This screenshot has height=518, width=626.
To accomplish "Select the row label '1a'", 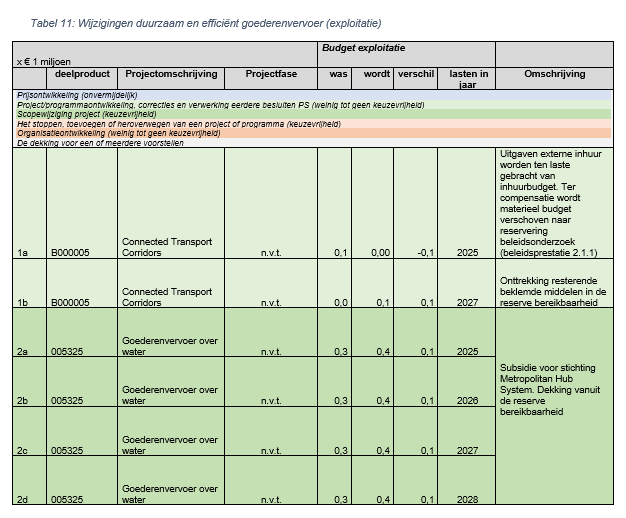I will 22,253.
